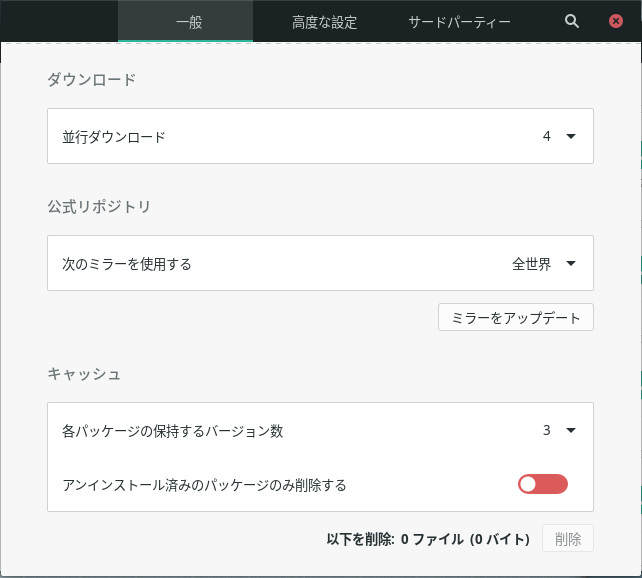The image size is (642, 578).
Task: Switch to the 一般 tab
Action: 189,21
